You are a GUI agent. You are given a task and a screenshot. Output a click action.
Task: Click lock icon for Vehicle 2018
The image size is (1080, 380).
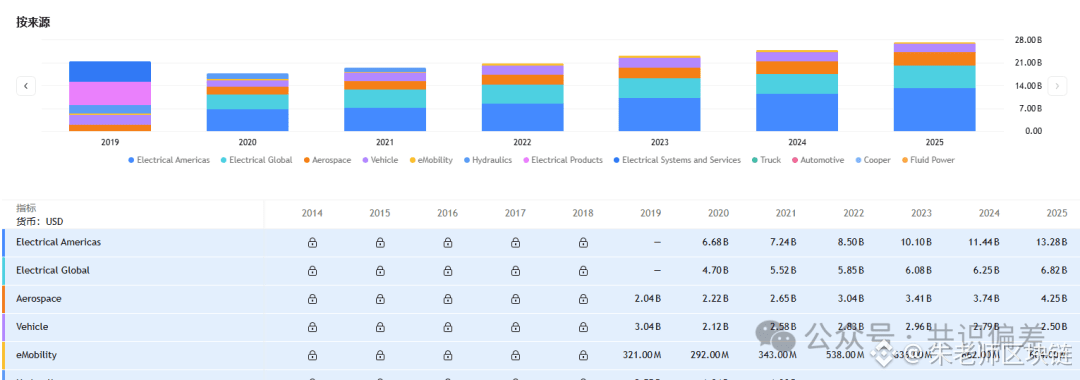click(x=583, y=327)
